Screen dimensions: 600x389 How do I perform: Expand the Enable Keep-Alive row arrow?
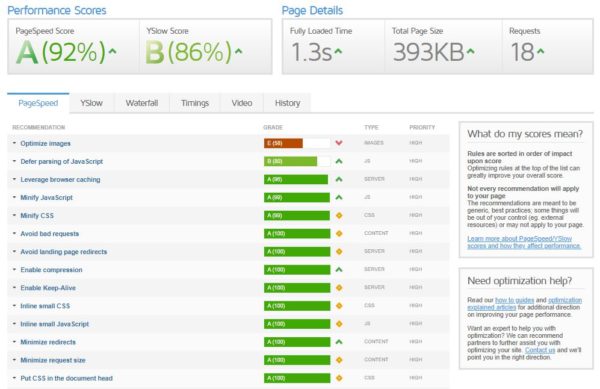point(14,288)
